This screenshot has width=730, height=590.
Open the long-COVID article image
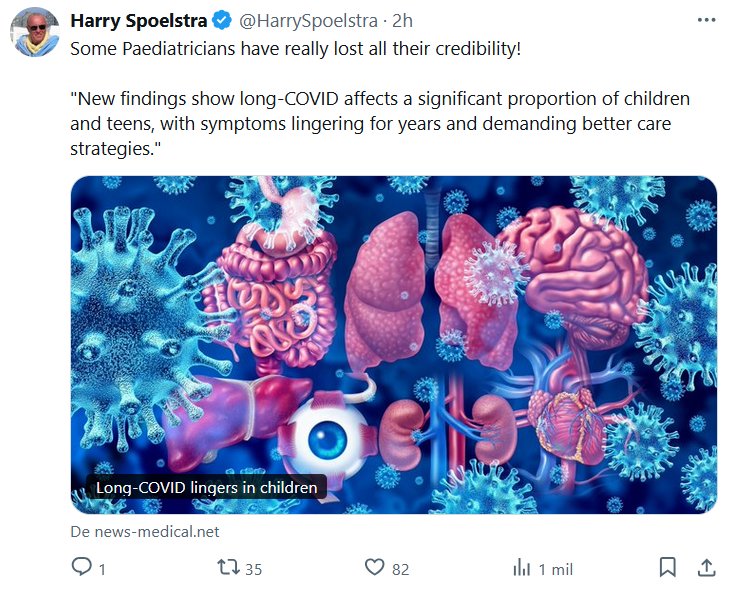pyautogui.click(x=393, y=330)
